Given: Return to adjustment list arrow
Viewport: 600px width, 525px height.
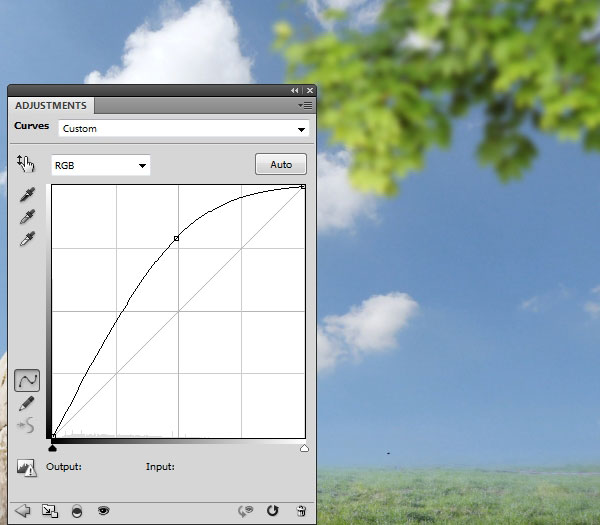Looking at the screenshot, I should click(x=23, y=510).
